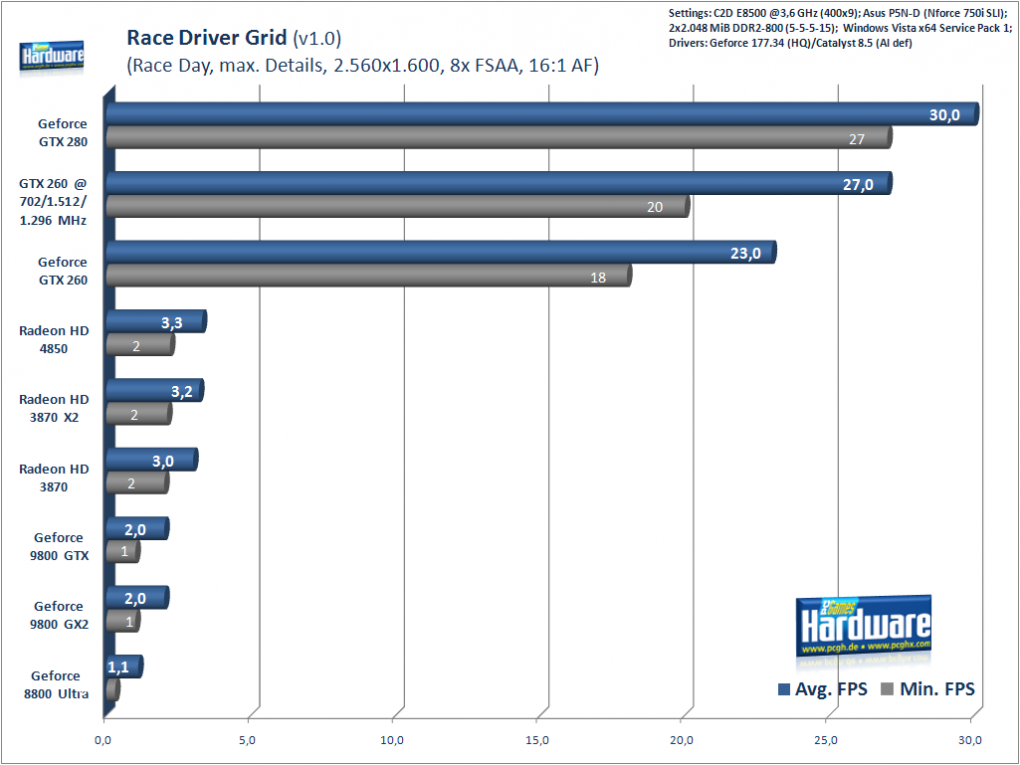Select the Geforce 9800 GX2 axis label

click(59, 615)
